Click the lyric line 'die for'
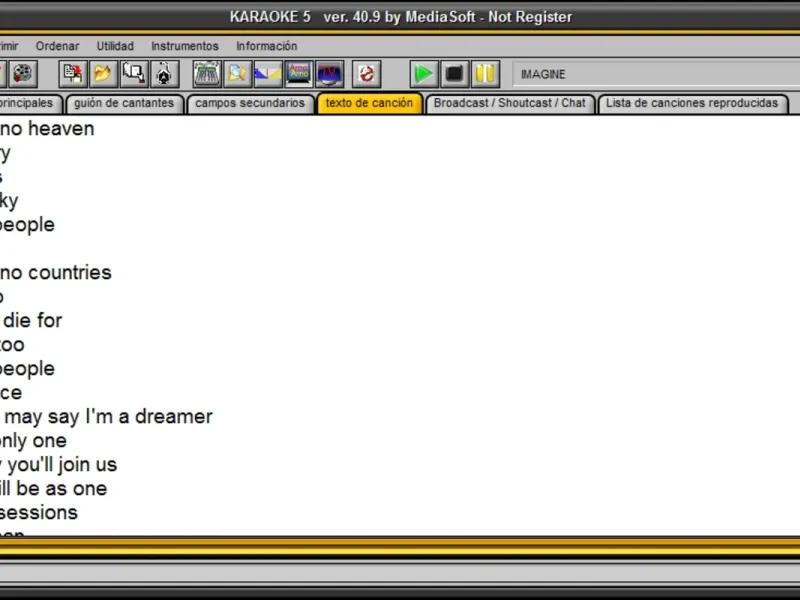The width and height of the screenshot is (800, 600). (33, 320)
